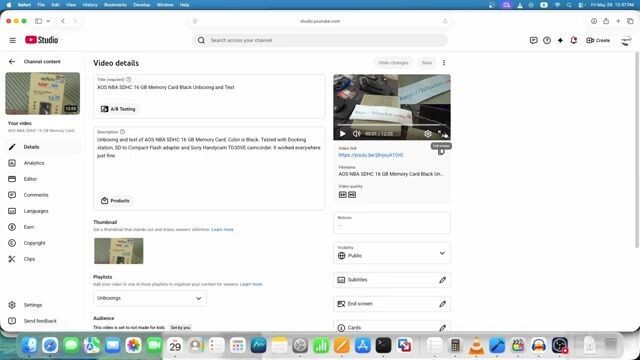Click Send feedback in the sidebar
Screen dimensions: 640x360
pyautogui.click(x=42, y=321)
